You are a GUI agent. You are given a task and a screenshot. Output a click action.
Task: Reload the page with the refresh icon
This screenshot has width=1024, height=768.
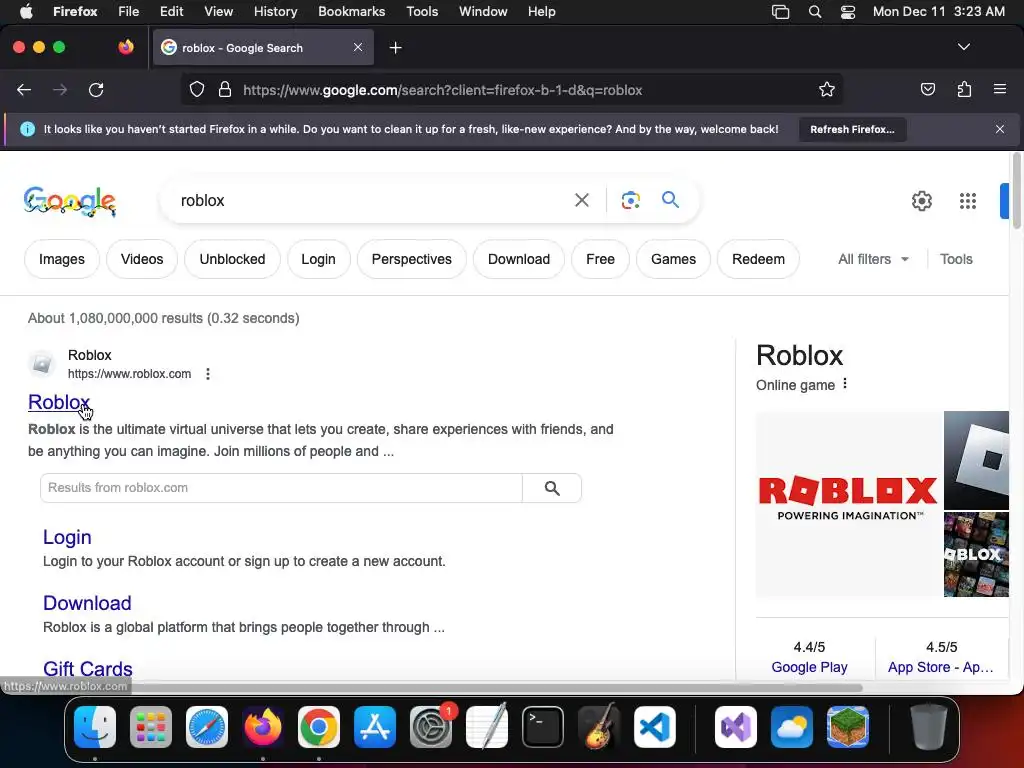[x=96, y=90]
